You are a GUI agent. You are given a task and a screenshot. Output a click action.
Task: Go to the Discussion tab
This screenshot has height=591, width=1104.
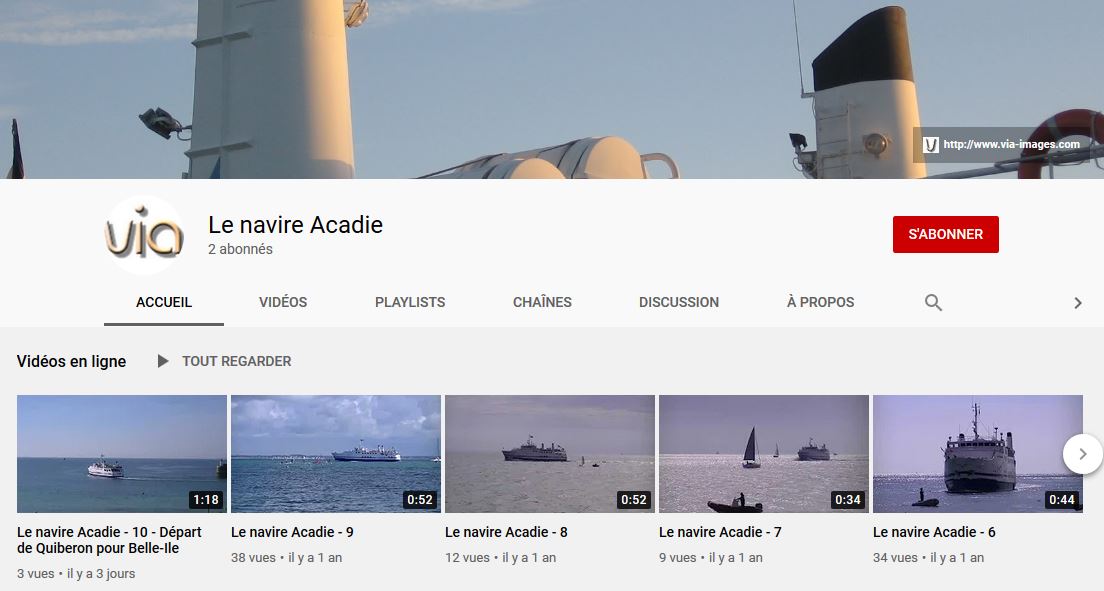click(x=679, y=302)
